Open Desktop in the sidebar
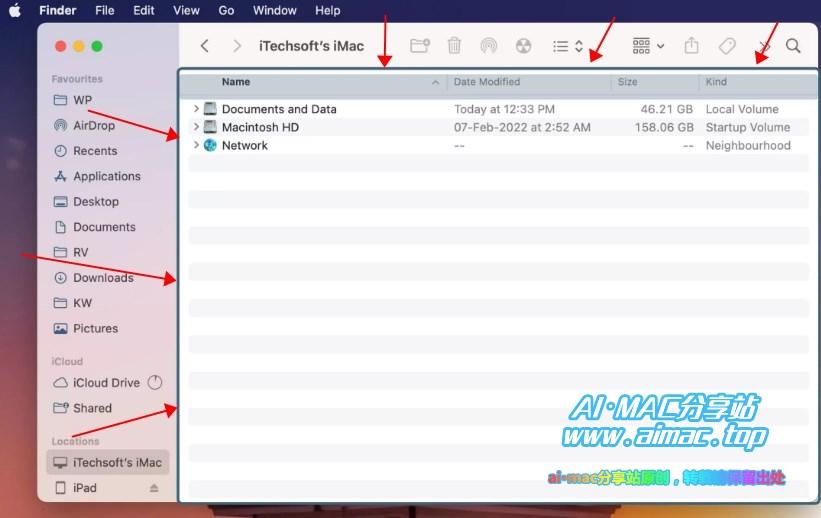 (x=107, y=202)
